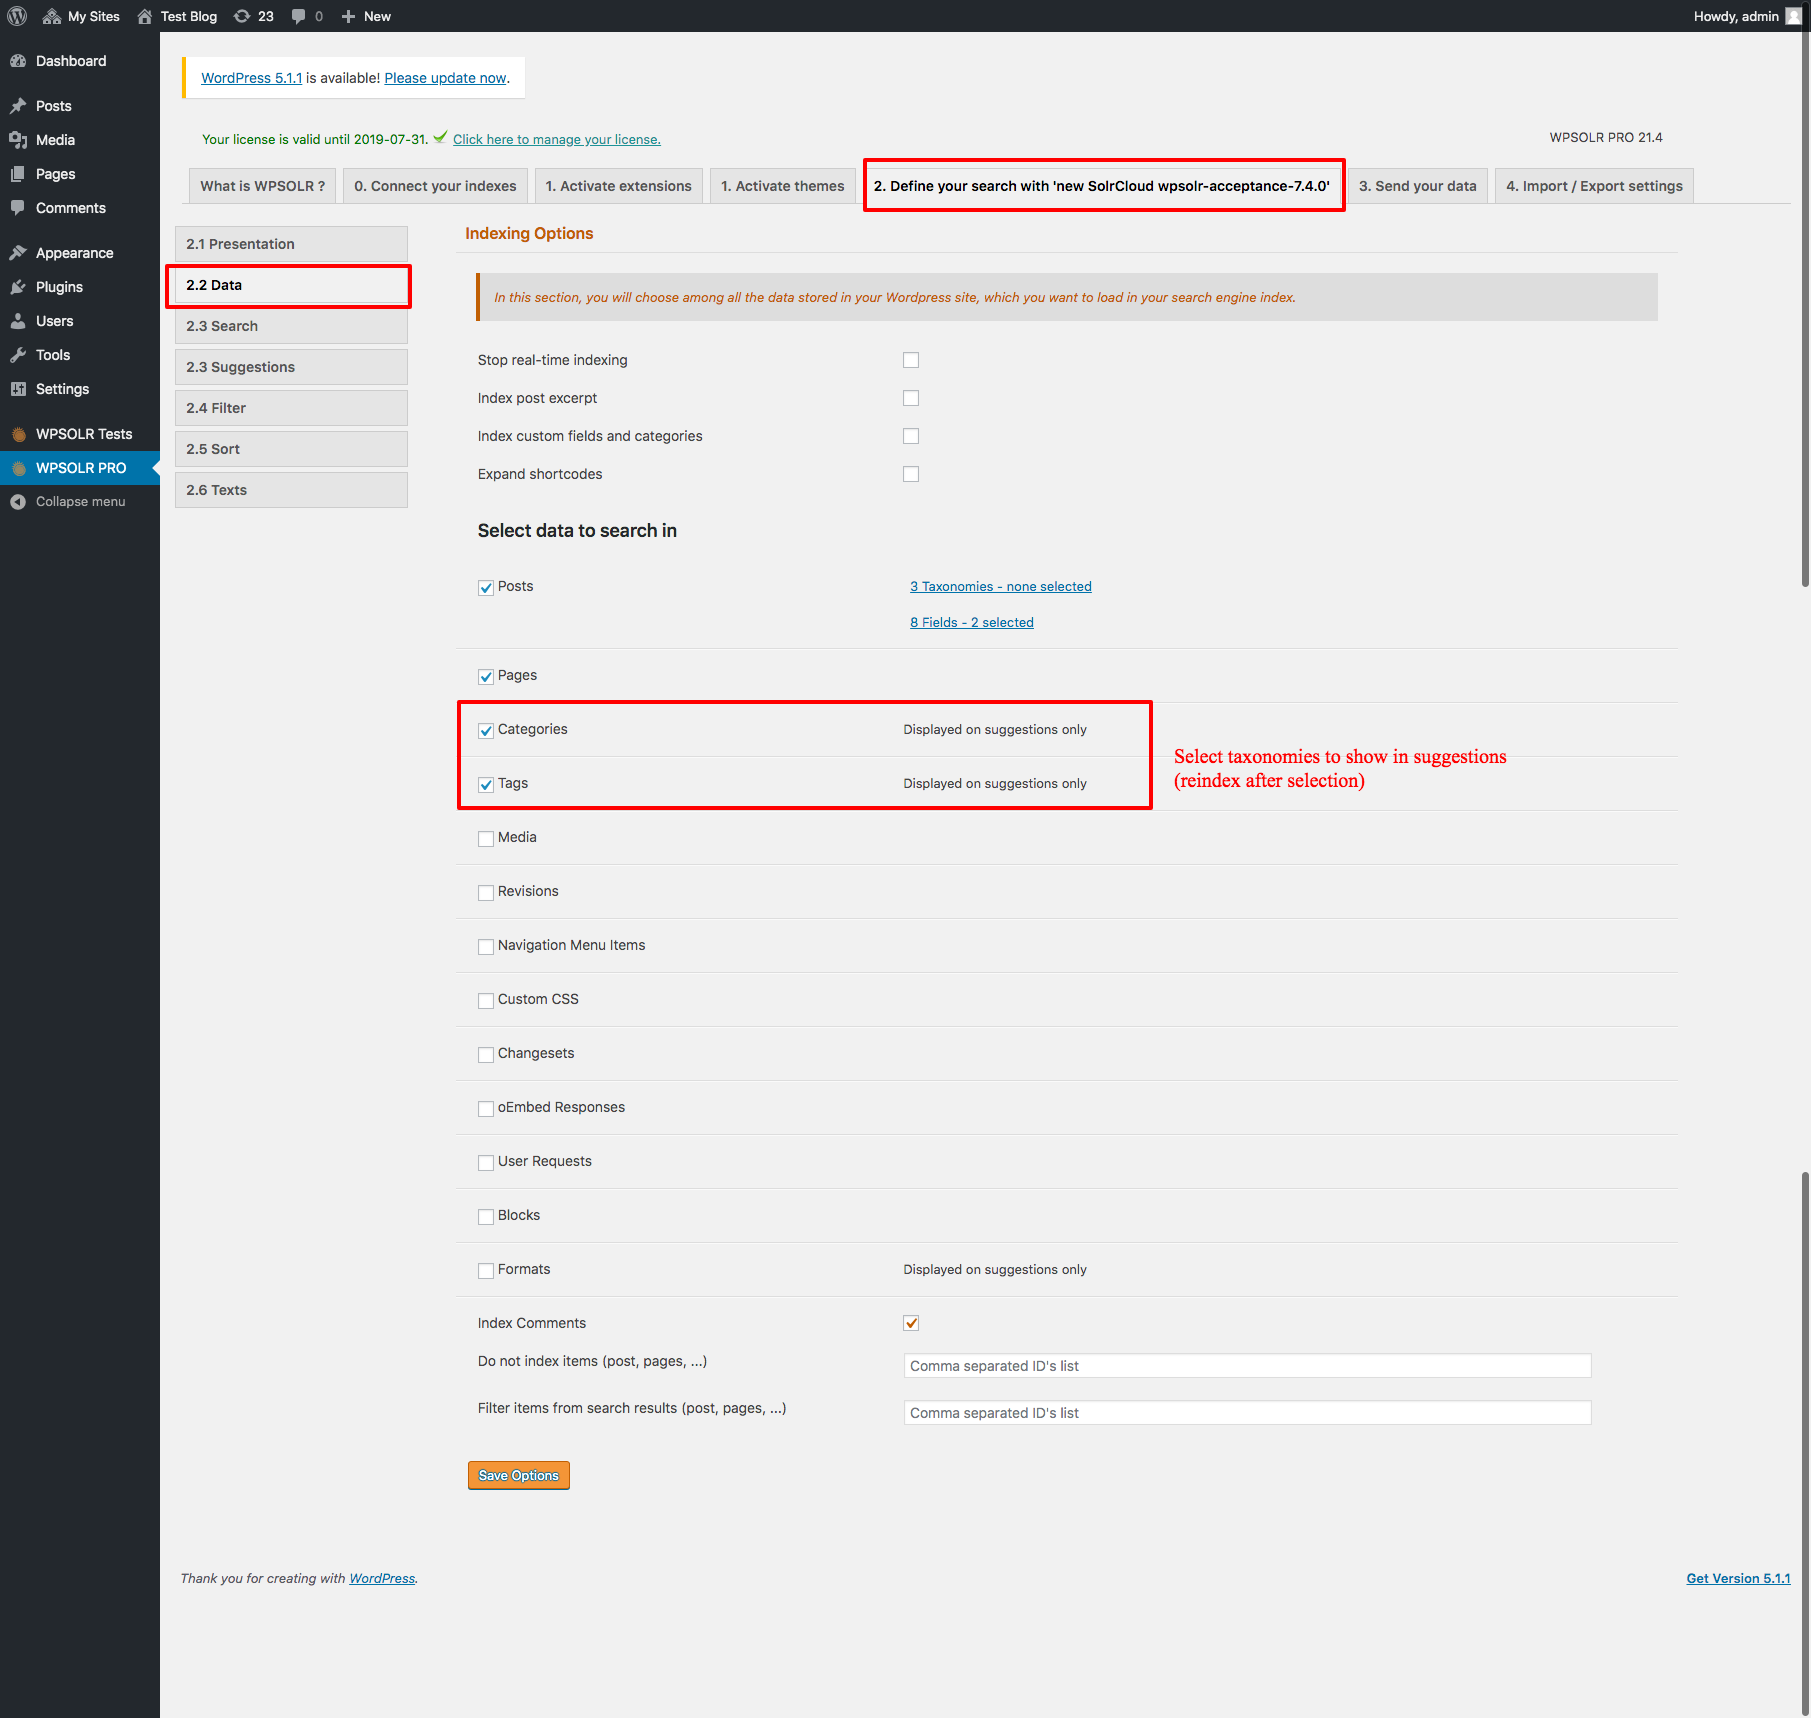
Task: Check the User Requests checkbox
Action: [486, 1163]
